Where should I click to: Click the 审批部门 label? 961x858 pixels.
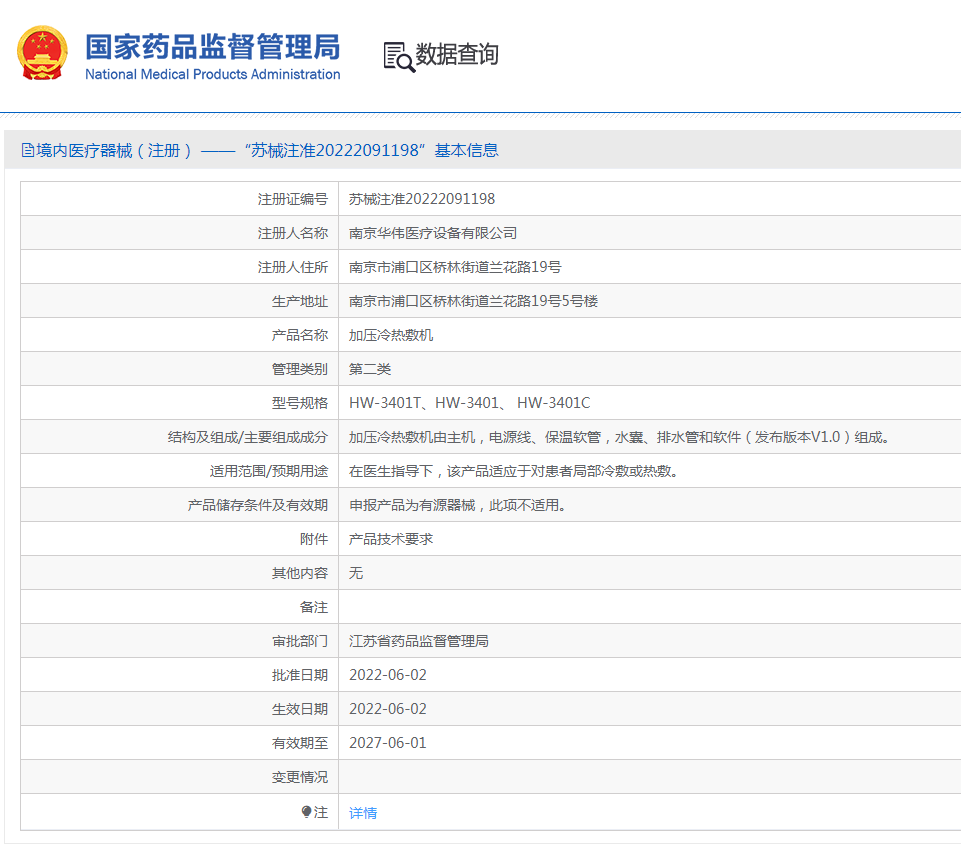300,641
